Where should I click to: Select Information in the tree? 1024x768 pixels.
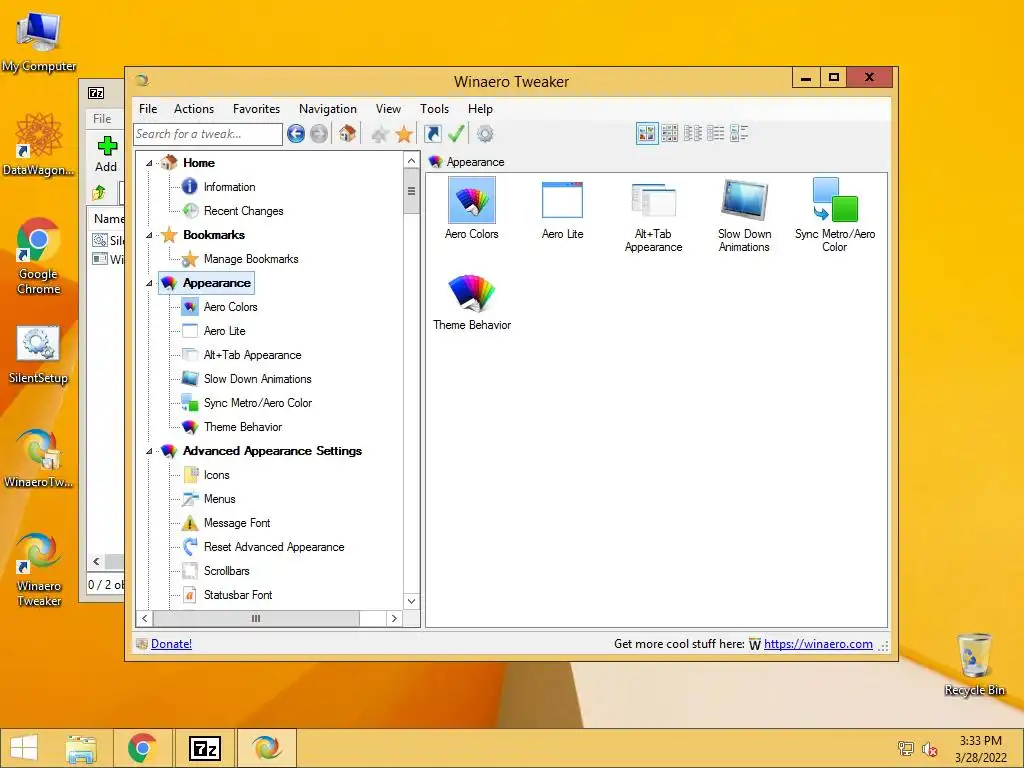click(229, 187)
